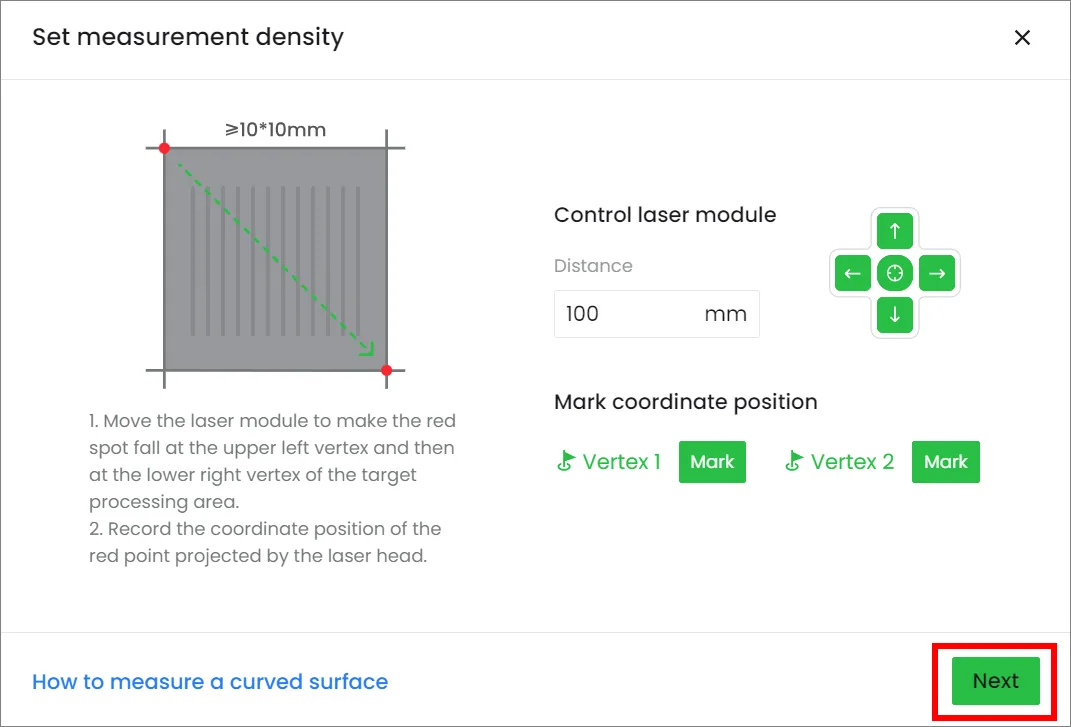Mark the Vertex 2 coordinate position
The width and height of the screenshot is (1071, 727).
pos(946,462)
